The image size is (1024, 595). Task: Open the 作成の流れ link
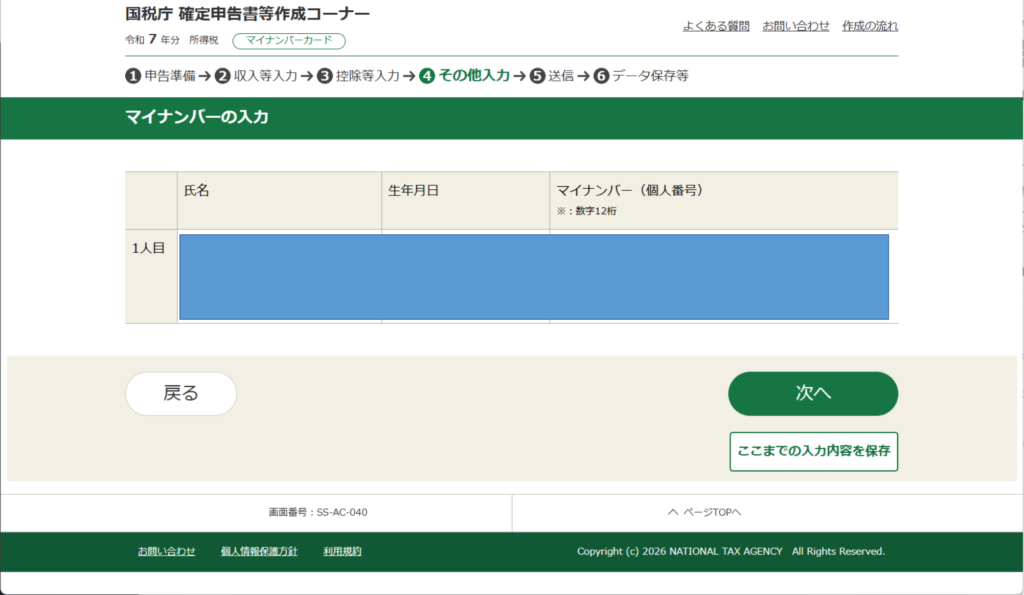point(870,26)
